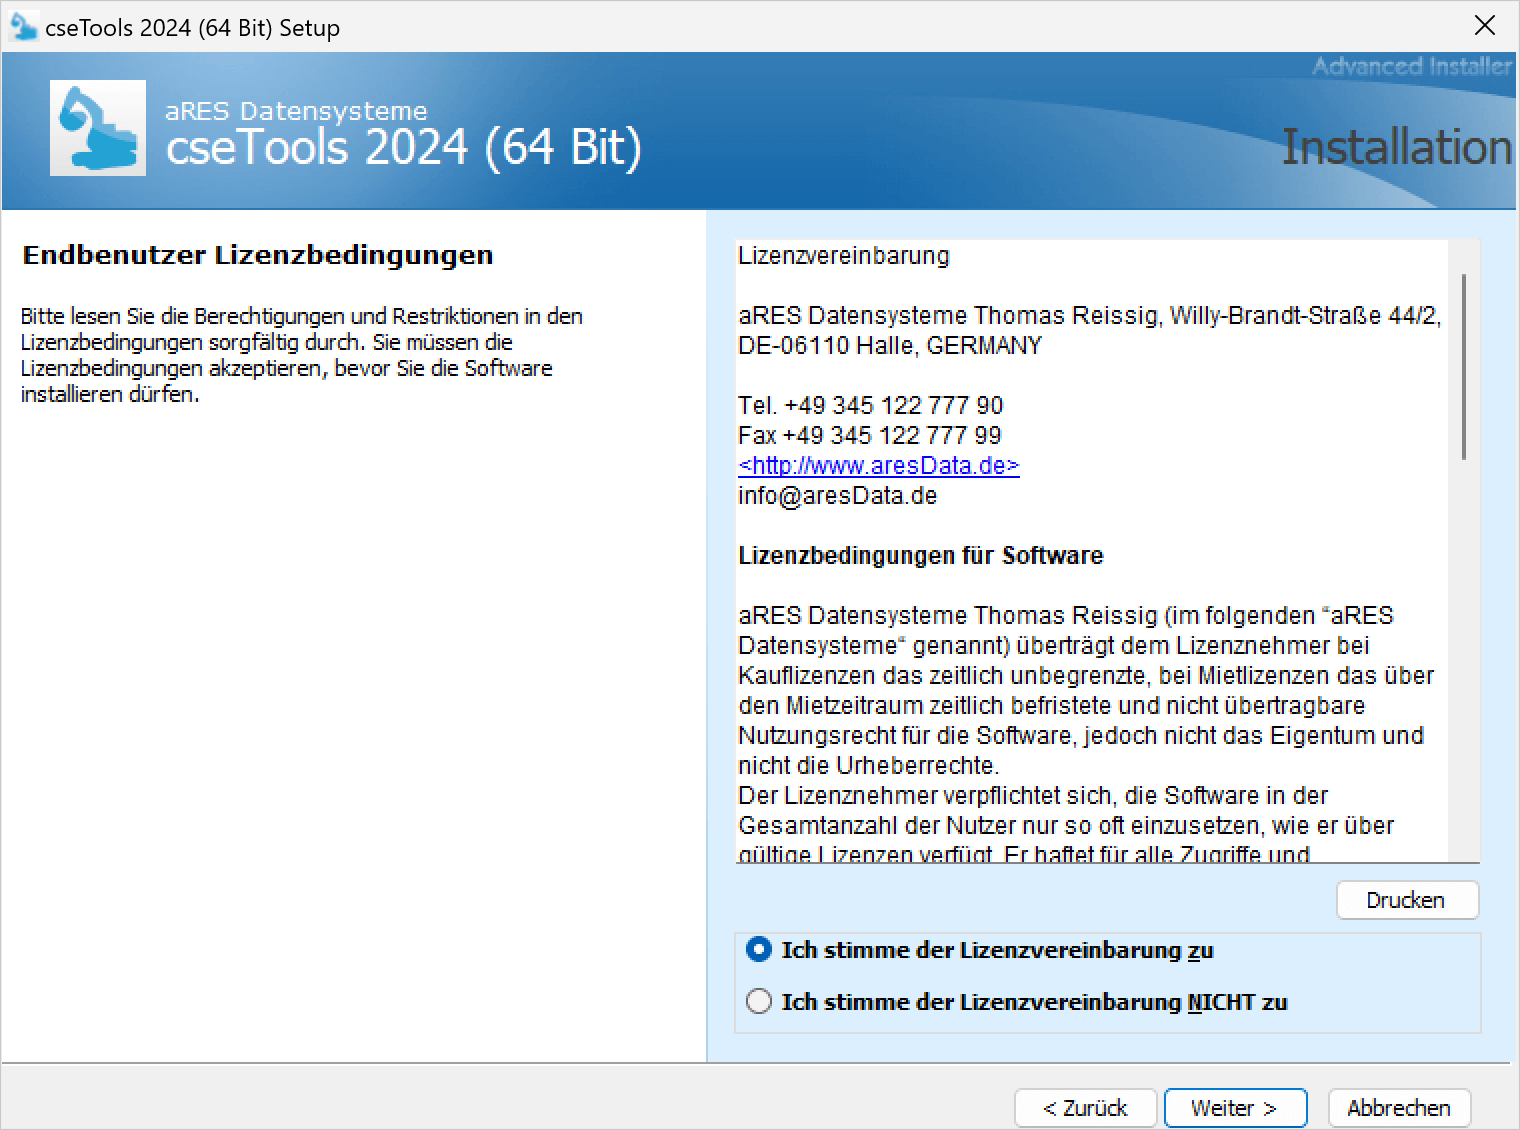
Task: Continue with the 'Weiter >' button
Action: tap(1235, 1108)
